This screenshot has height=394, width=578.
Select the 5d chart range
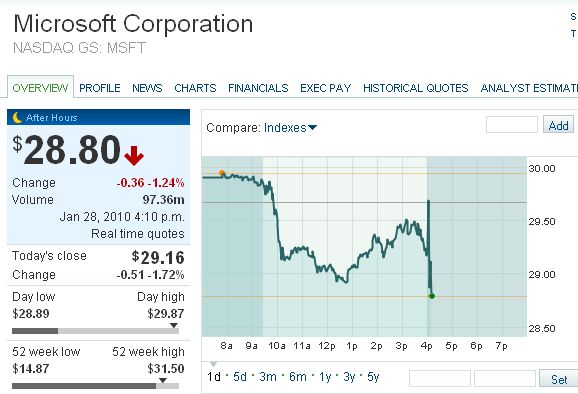(240, 377)
